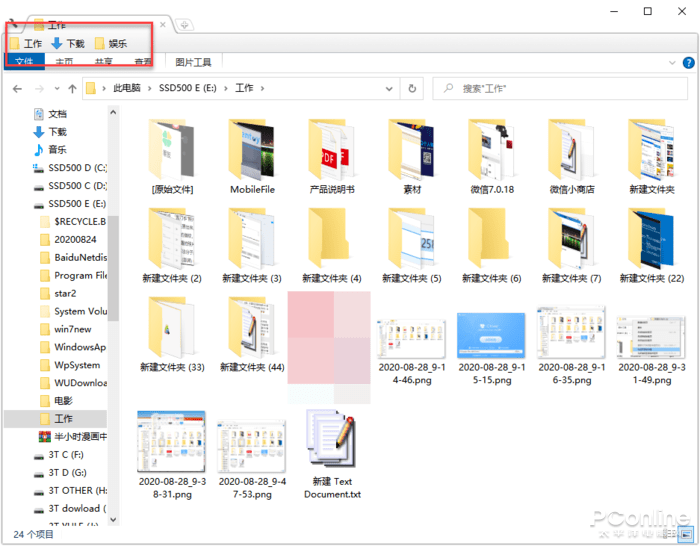Open the 文件 ribbon menu
Image resolution: width=700 pixels, height=546 pixels.
24,62
